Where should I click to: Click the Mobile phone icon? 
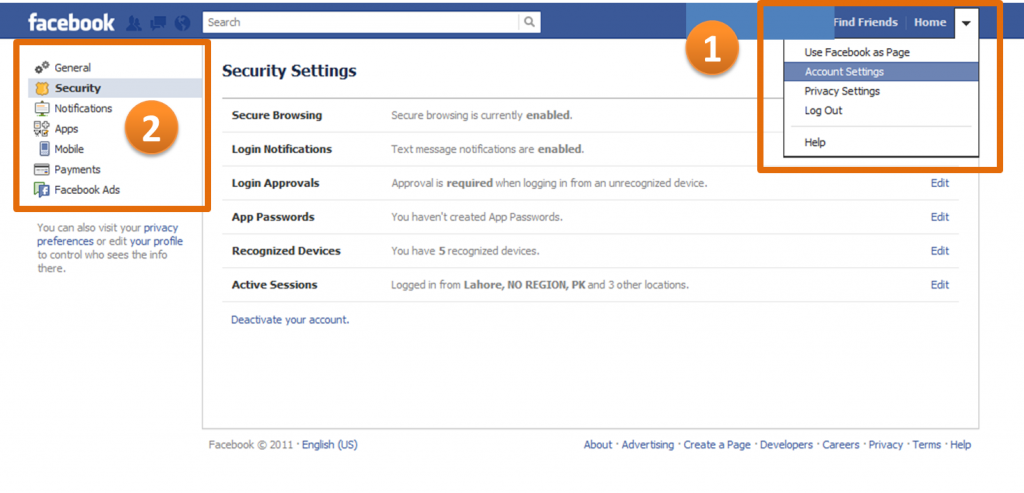tap(44, 149)
